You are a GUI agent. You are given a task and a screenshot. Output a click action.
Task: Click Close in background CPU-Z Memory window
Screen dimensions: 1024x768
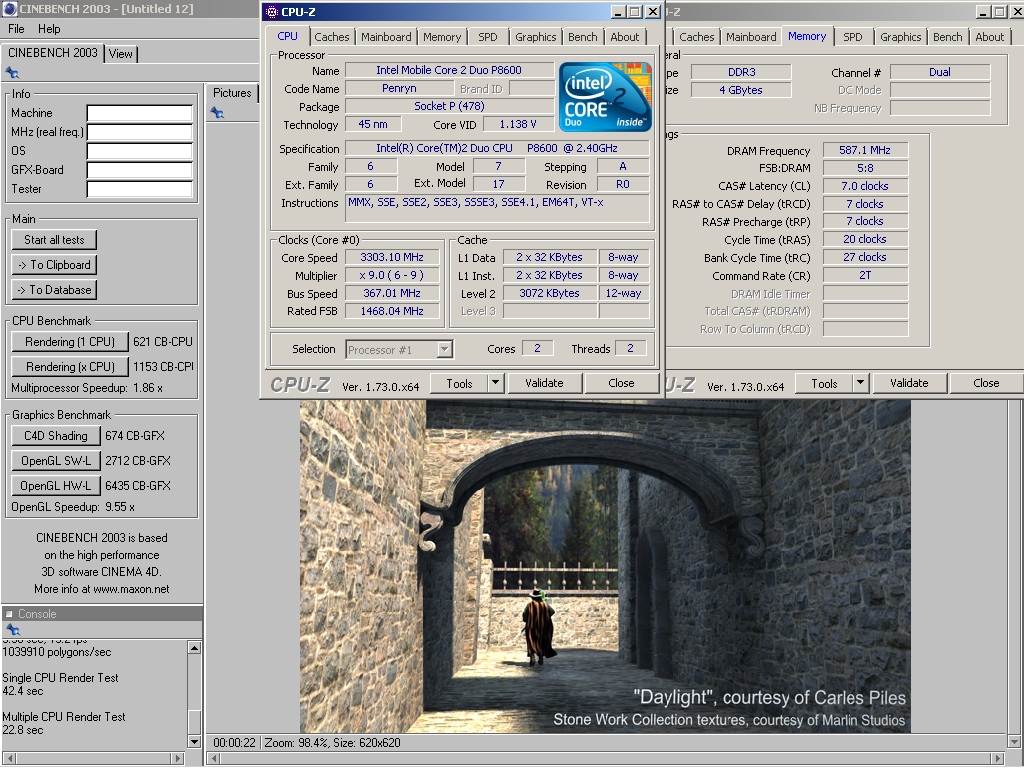(986, 383)
